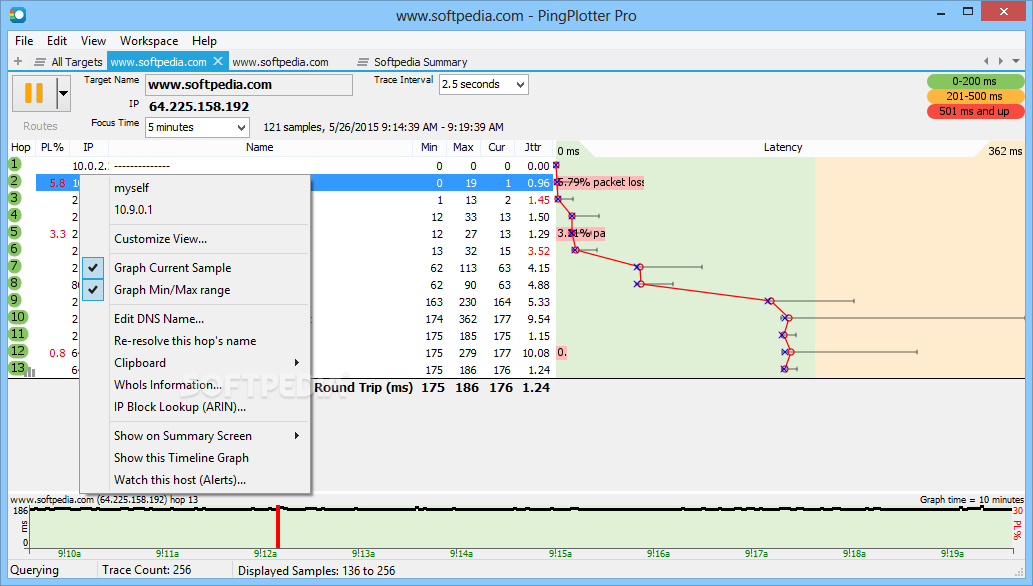Click the hop 11 green circle
Viewport: 1033px width, 586px height.
click(18, 334)
